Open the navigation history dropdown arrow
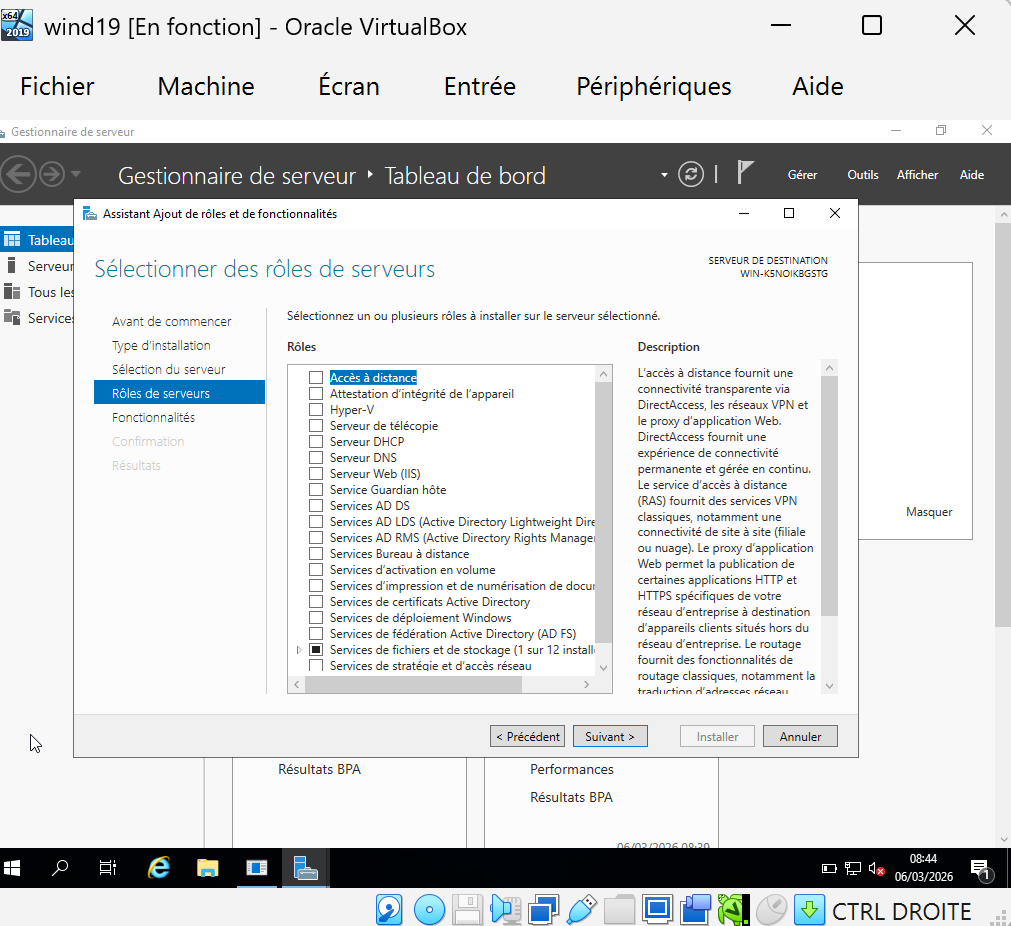The width and height of the screenshot is (1011, 926). (75, 173)
